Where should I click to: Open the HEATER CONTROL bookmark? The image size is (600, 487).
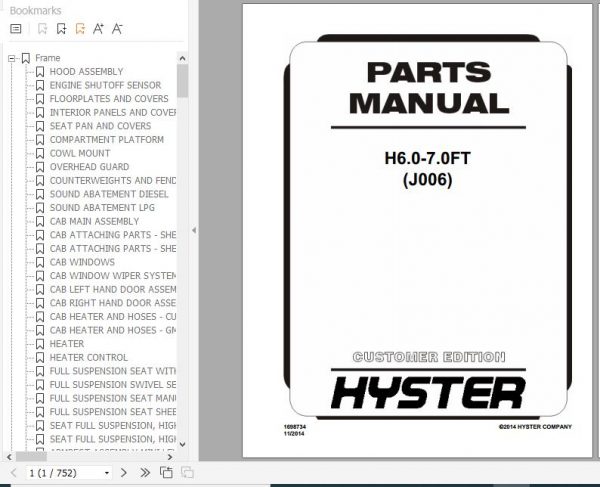click(x=89, y=357)
